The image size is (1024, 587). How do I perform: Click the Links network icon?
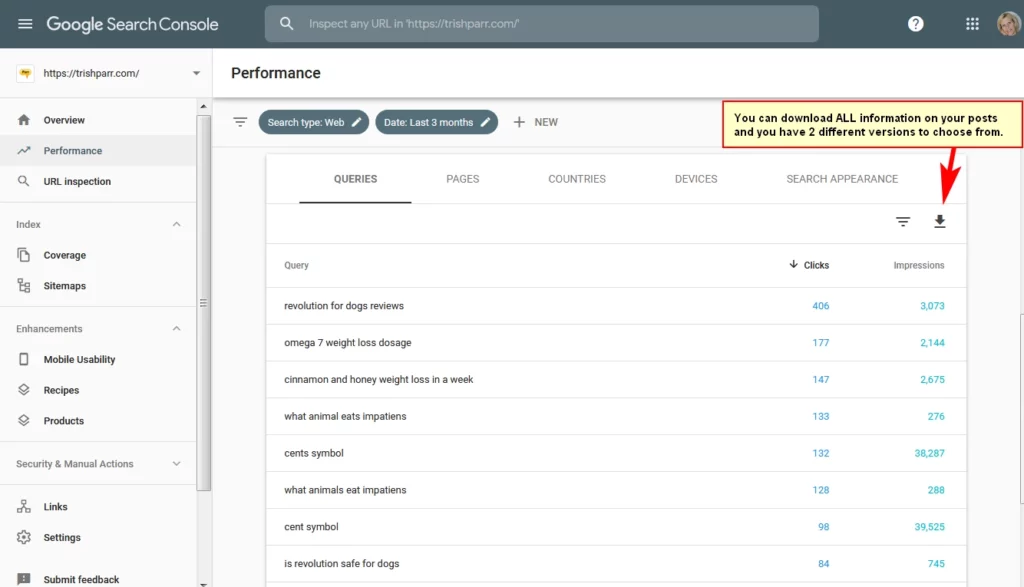click(x=24, y=506)
